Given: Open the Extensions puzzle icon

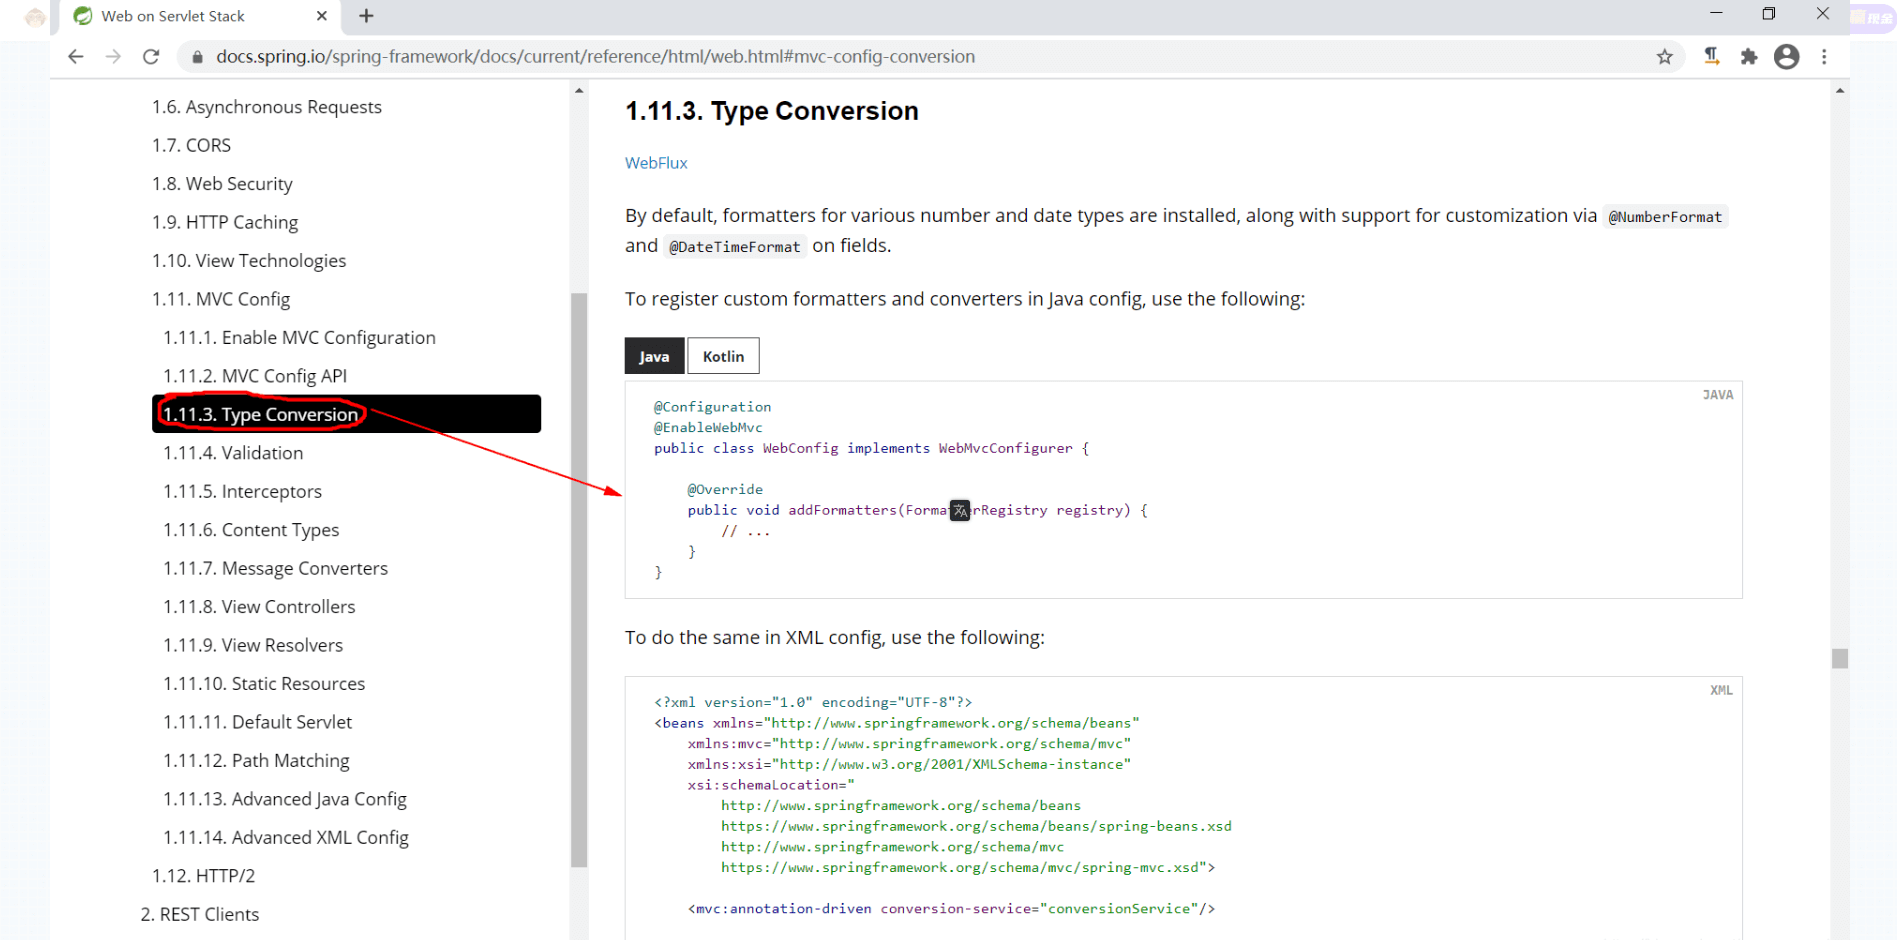Looking at the screenshot, I should click(x=1748, y=57).
